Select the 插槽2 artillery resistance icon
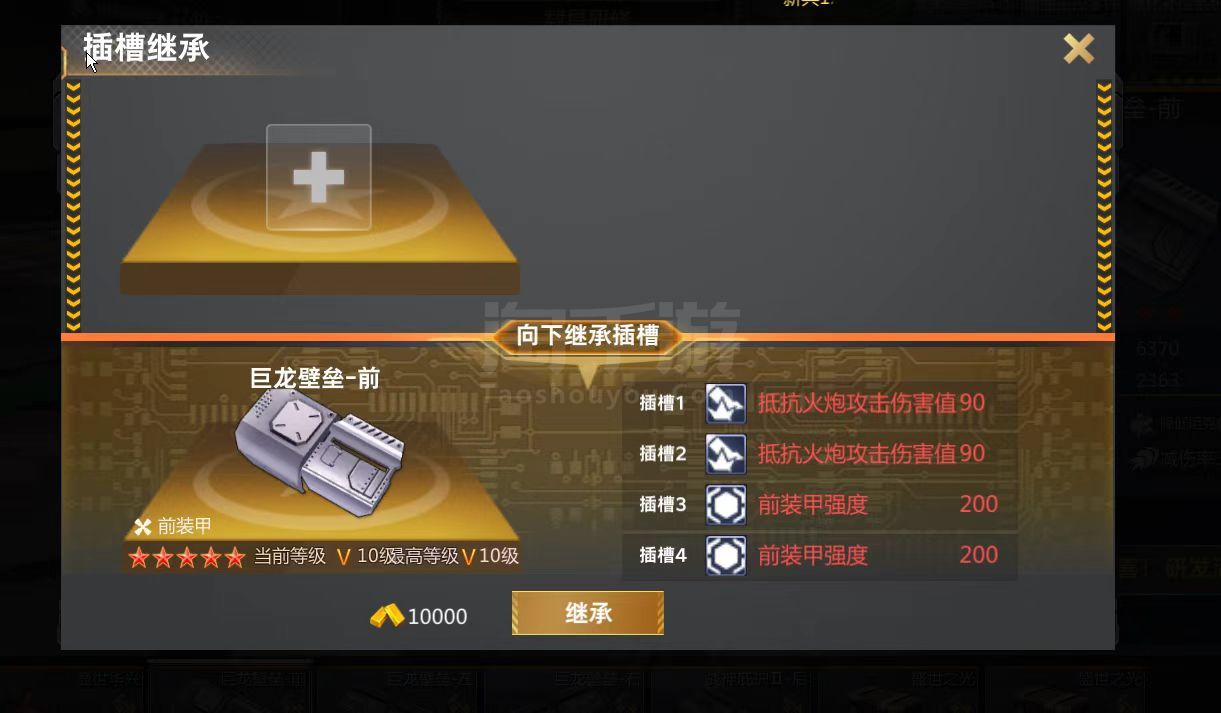Image resolution: width=1221 pixels, height=713 pixels. click(726, 454)
